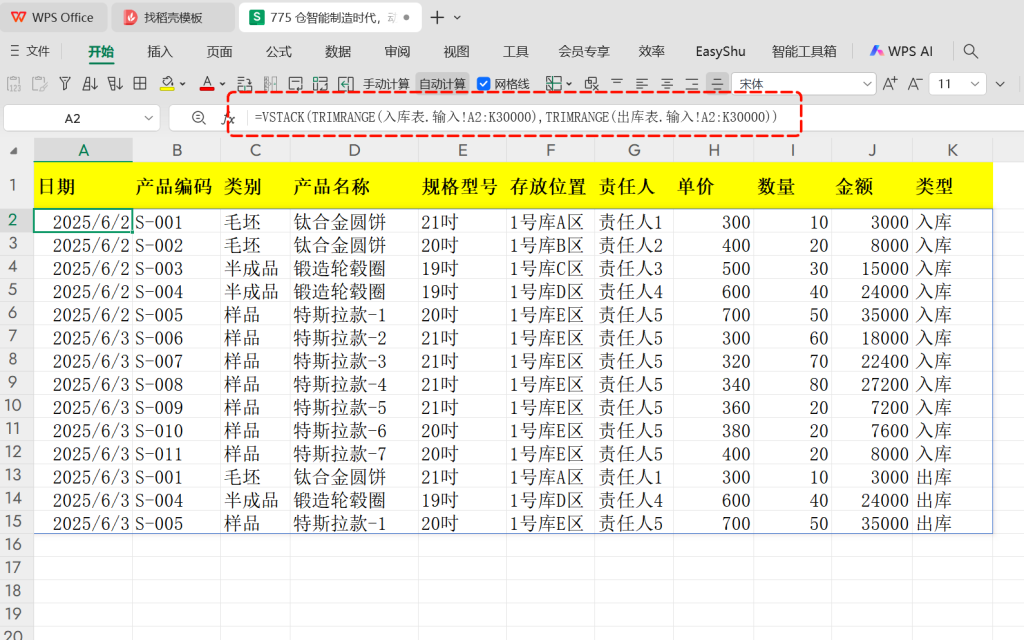Click the top align icon

(617, 84)
